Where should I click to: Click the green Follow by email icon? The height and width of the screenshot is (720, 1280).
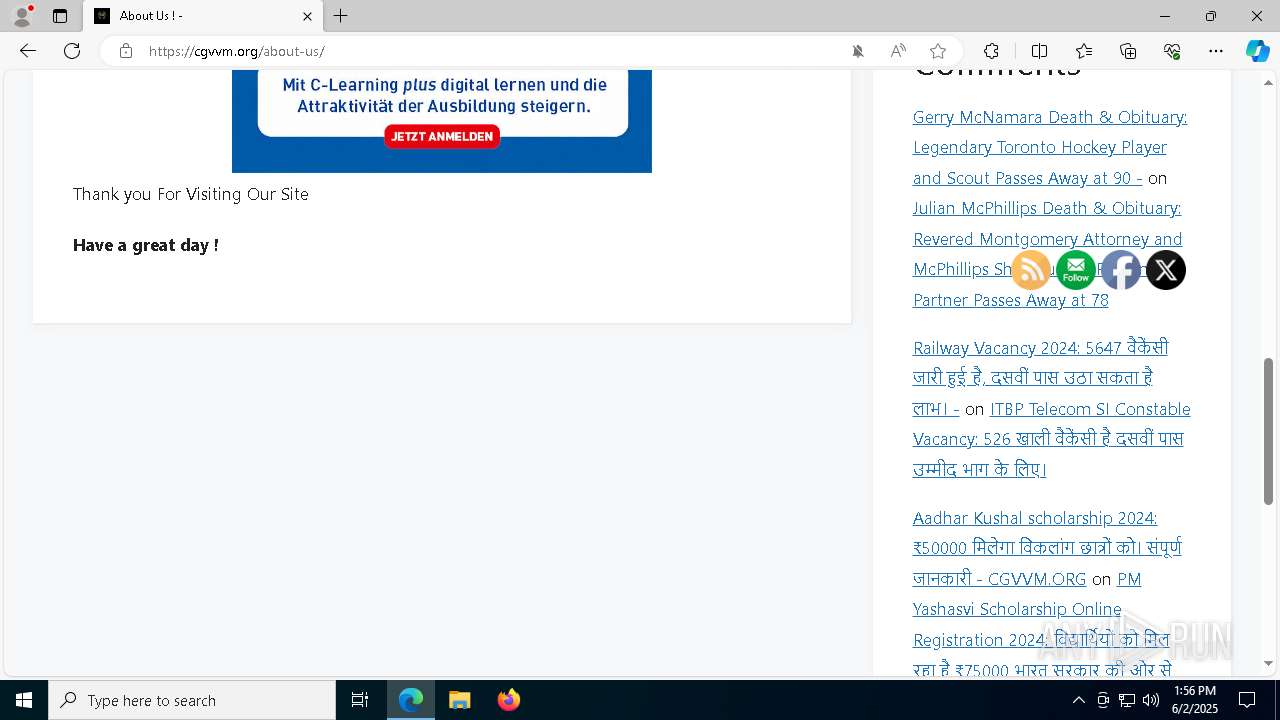point(1076,270)
